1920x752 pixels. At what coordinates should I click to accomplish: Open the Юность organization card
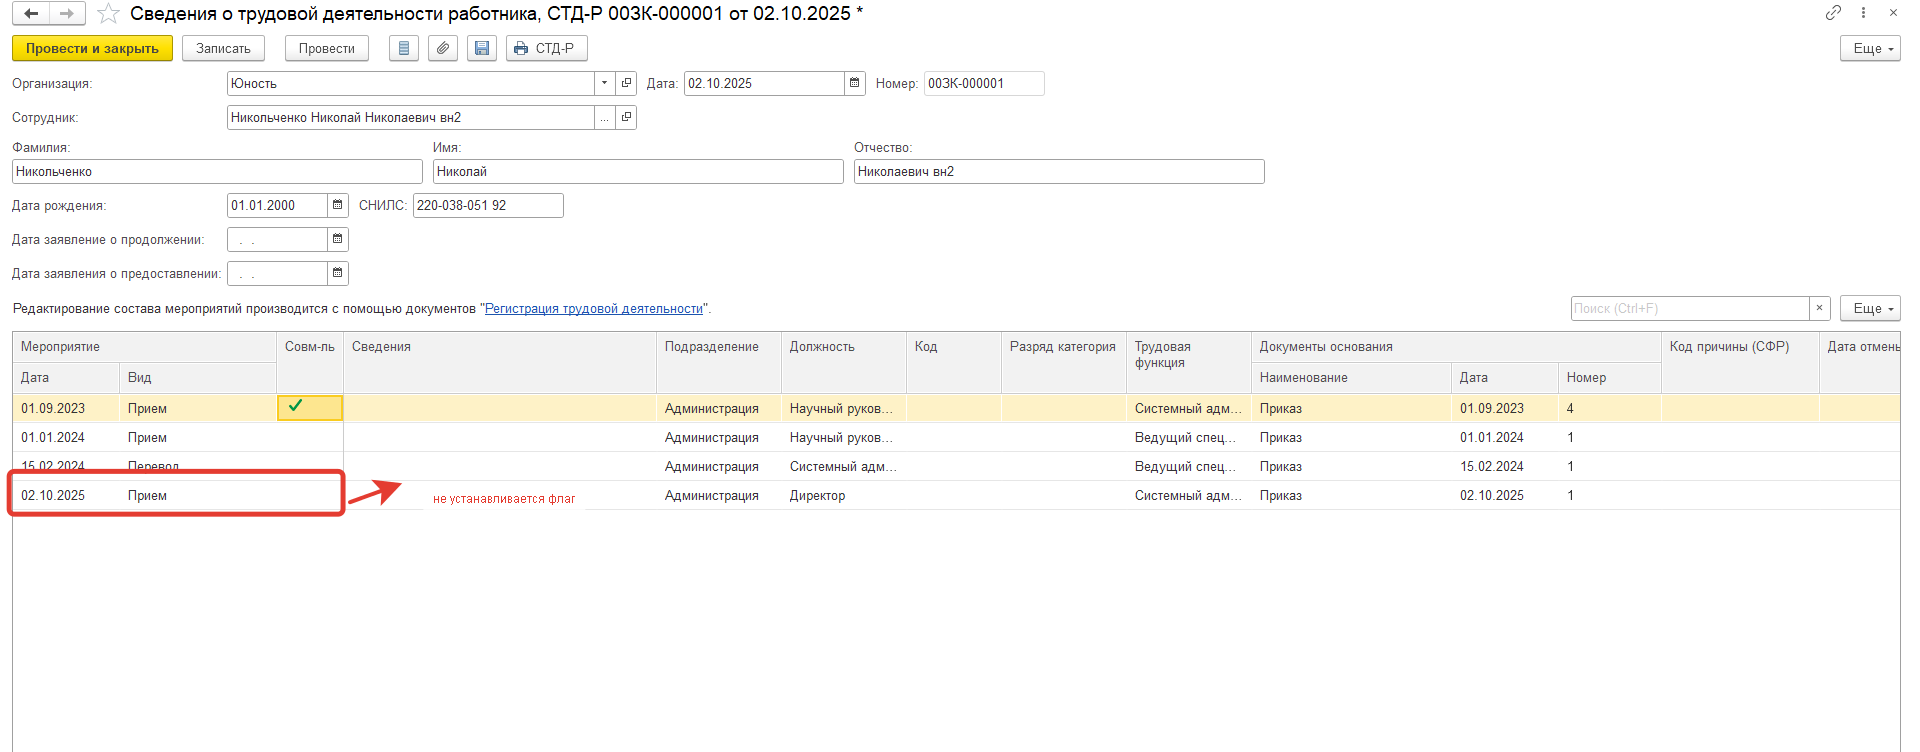[x=626, y=84]
